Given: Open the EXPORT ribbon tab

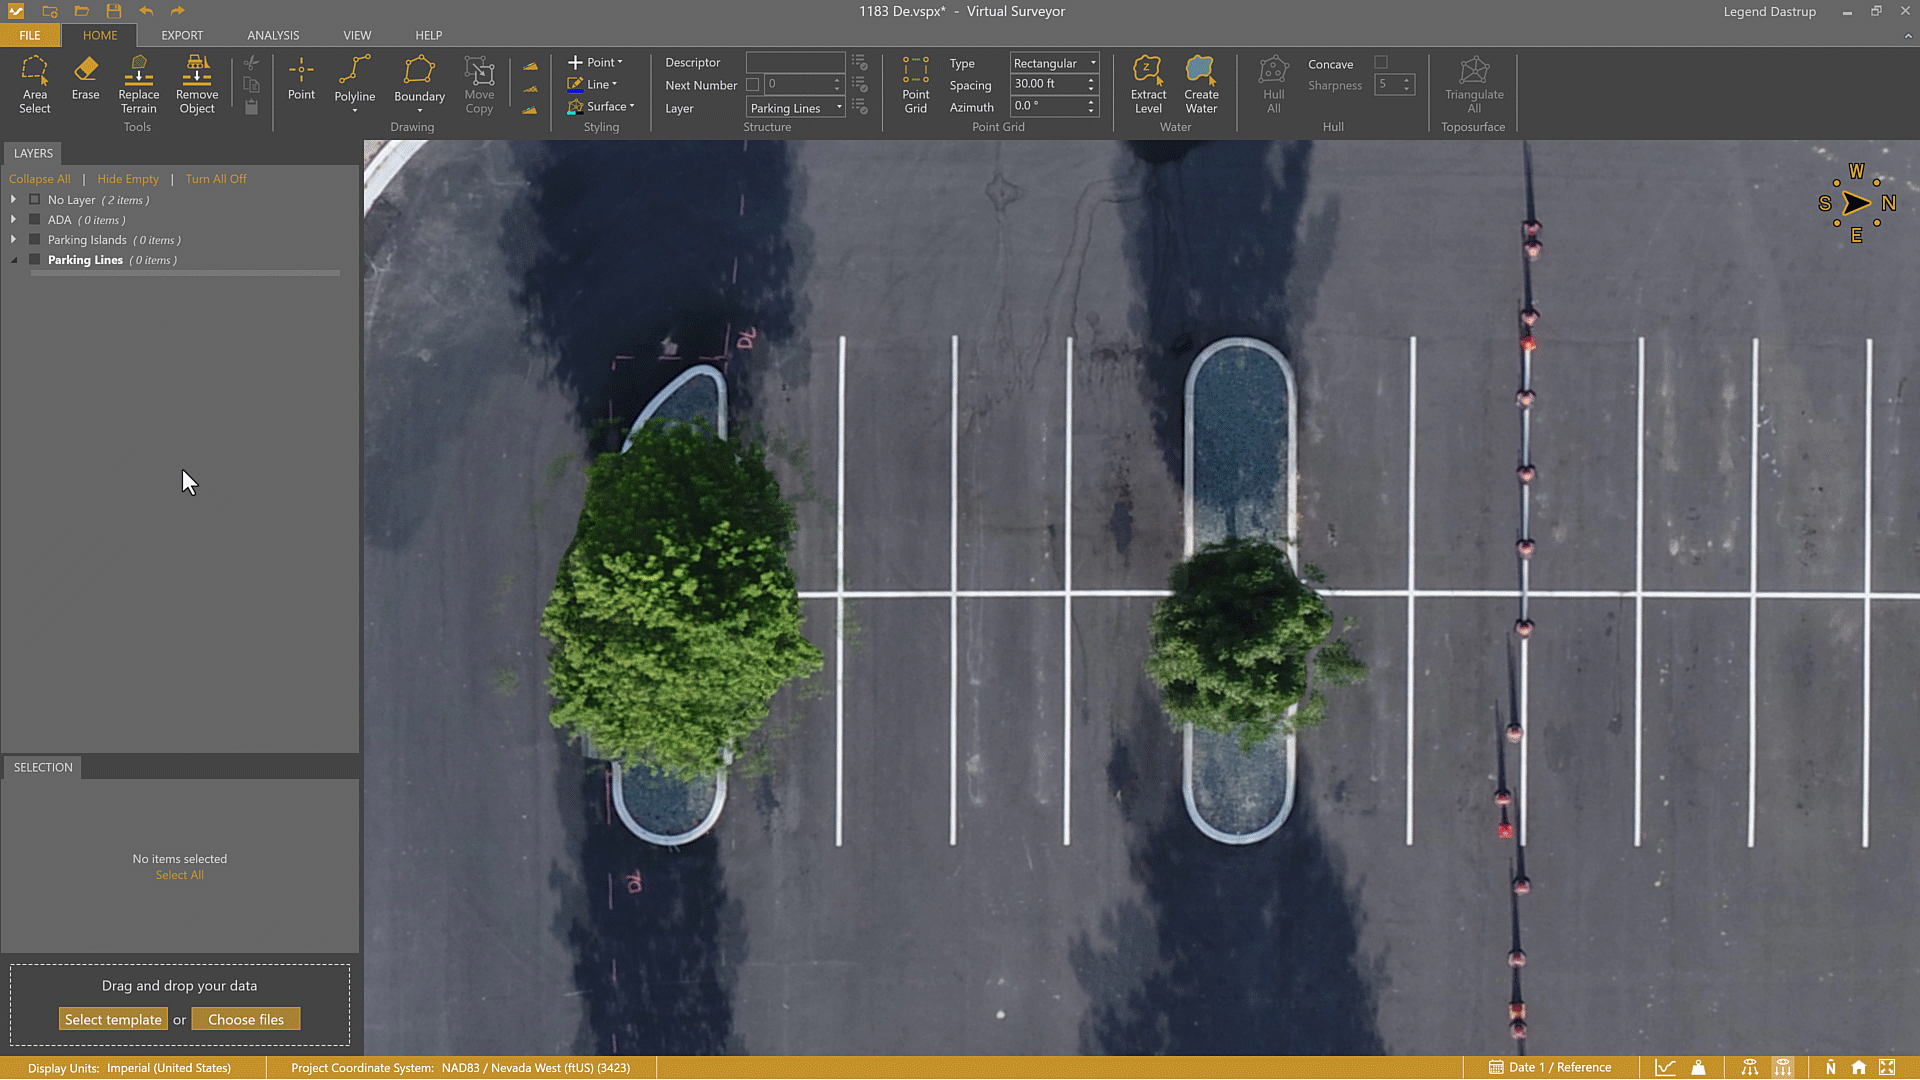Looking at the screenshot, I should tap(182, 35).
